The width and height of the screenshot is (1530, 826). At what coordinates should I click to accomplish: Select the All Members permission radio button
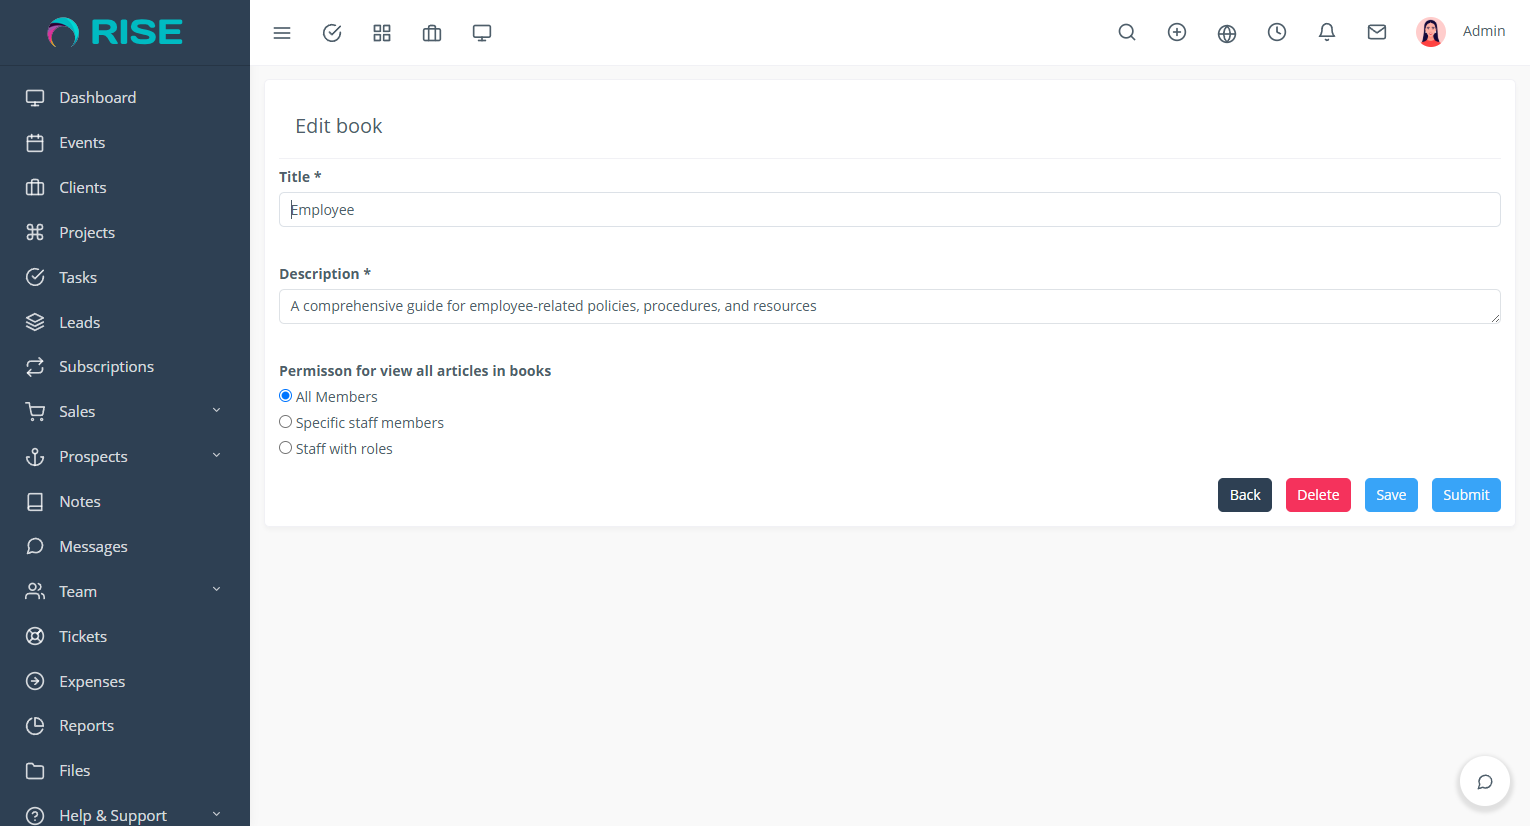pos(285,395)
